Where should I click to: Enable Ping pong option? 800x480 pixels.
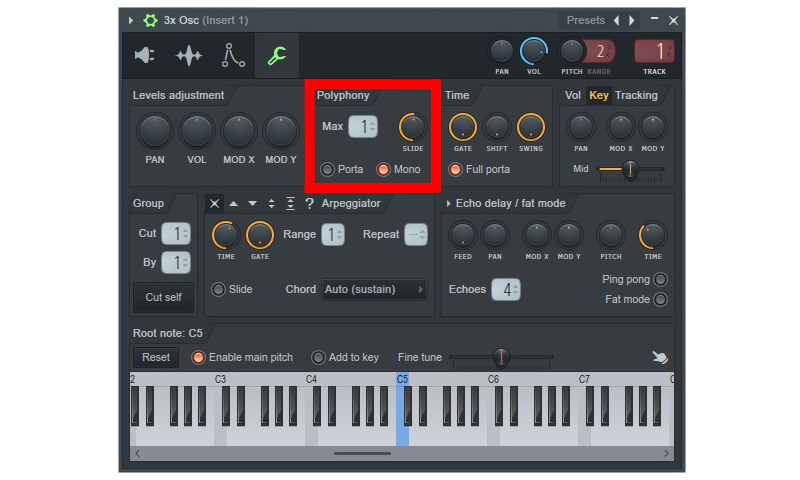coord(660,280)
